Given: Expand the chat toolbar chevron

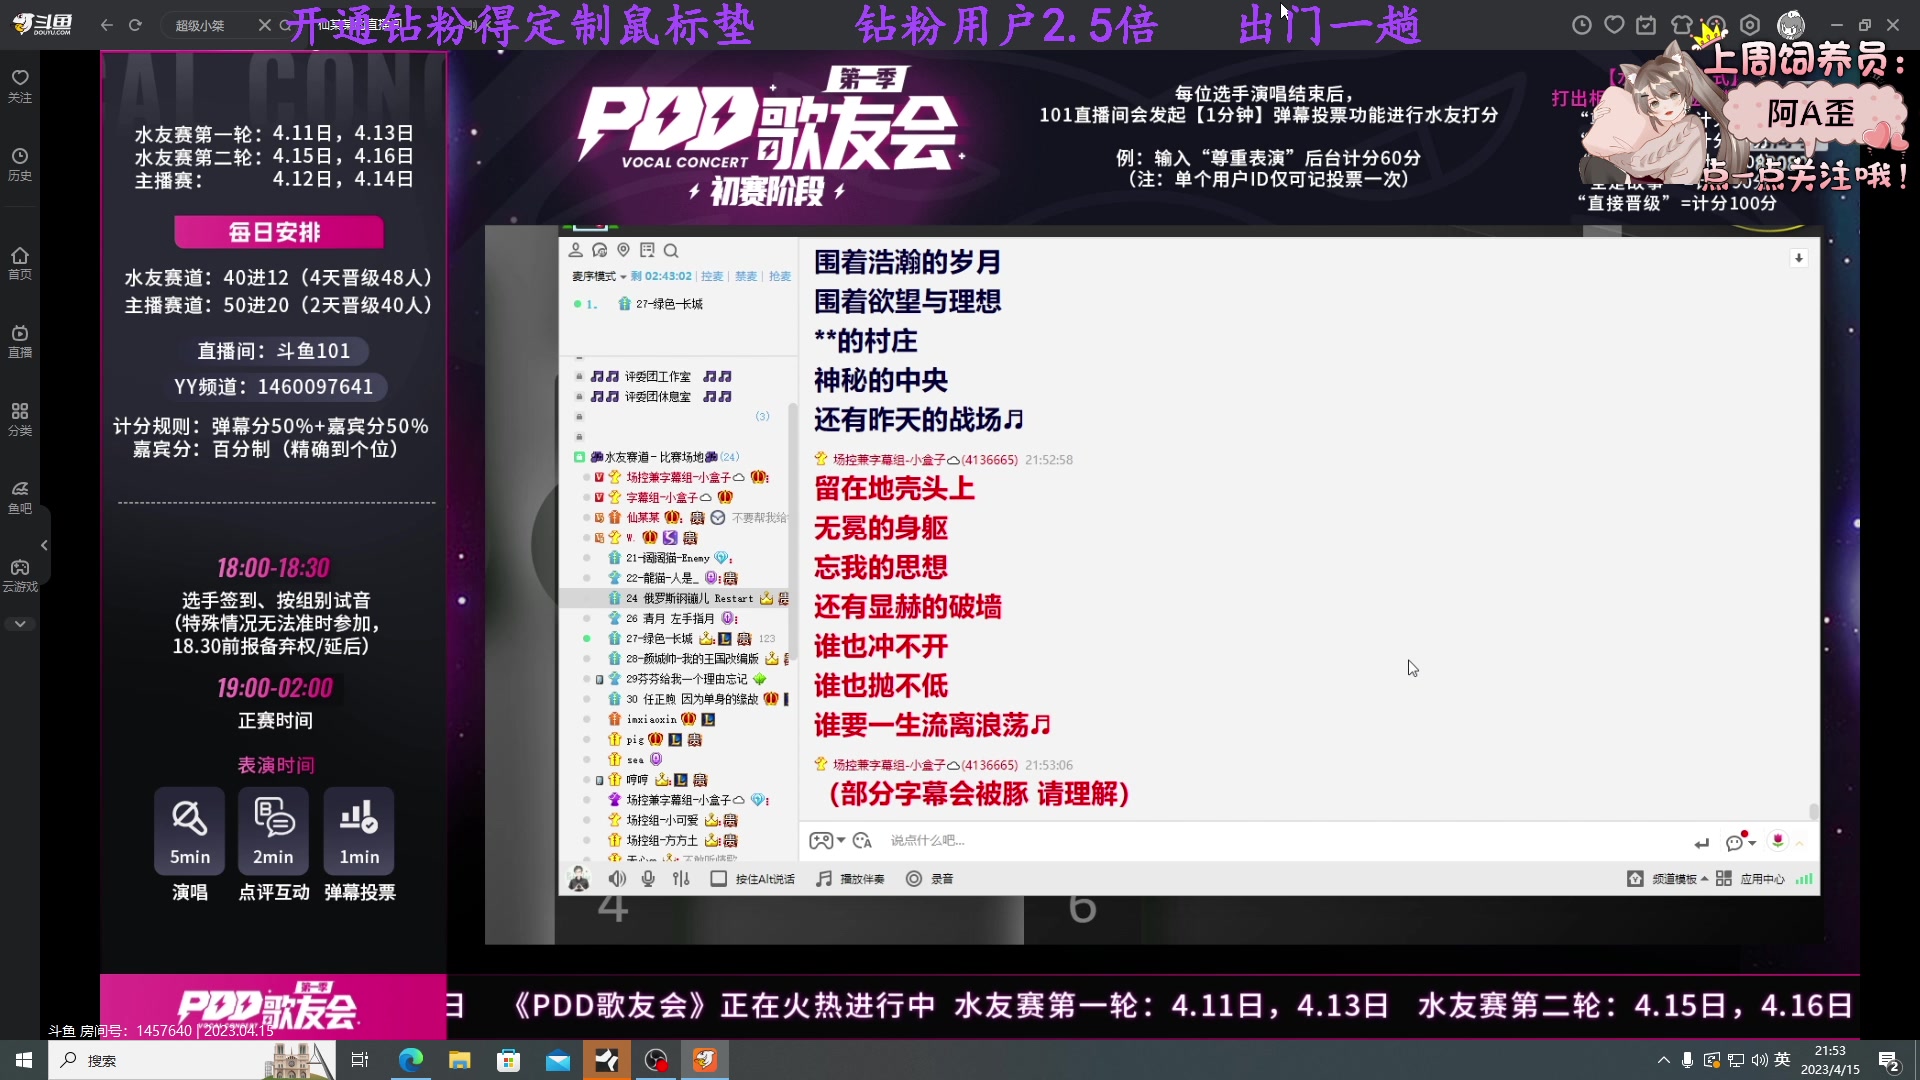Looking at the screenshot, I should coord(1800,843).
